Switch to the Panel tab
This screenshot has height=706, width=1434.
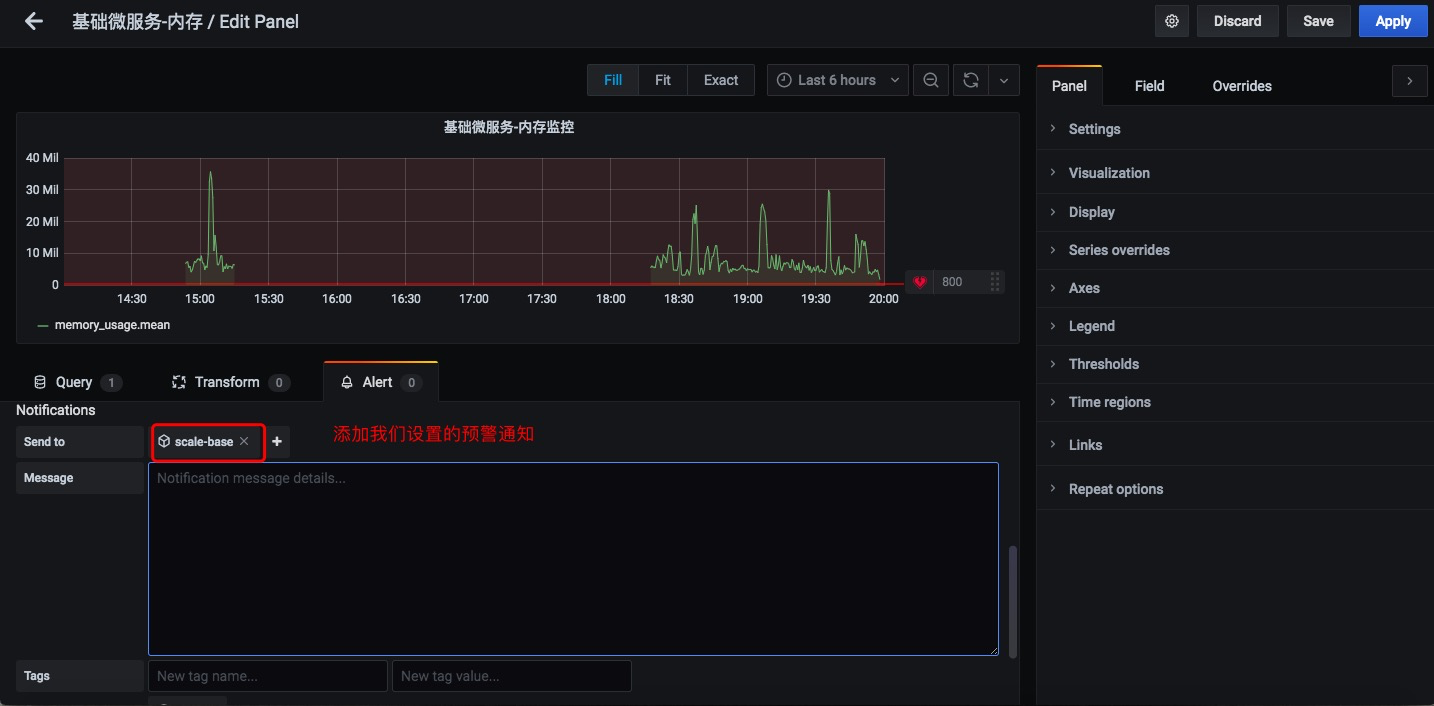(1069, 86)
